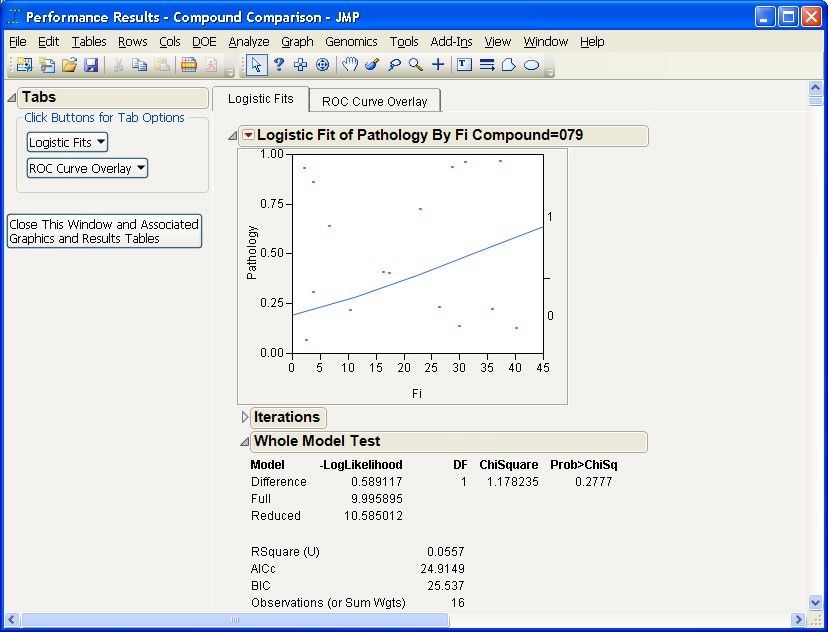Screen dimensions: 828x632
Task: Open the tools toolbar's options dropdown corner
Action: tap(549, 72)
